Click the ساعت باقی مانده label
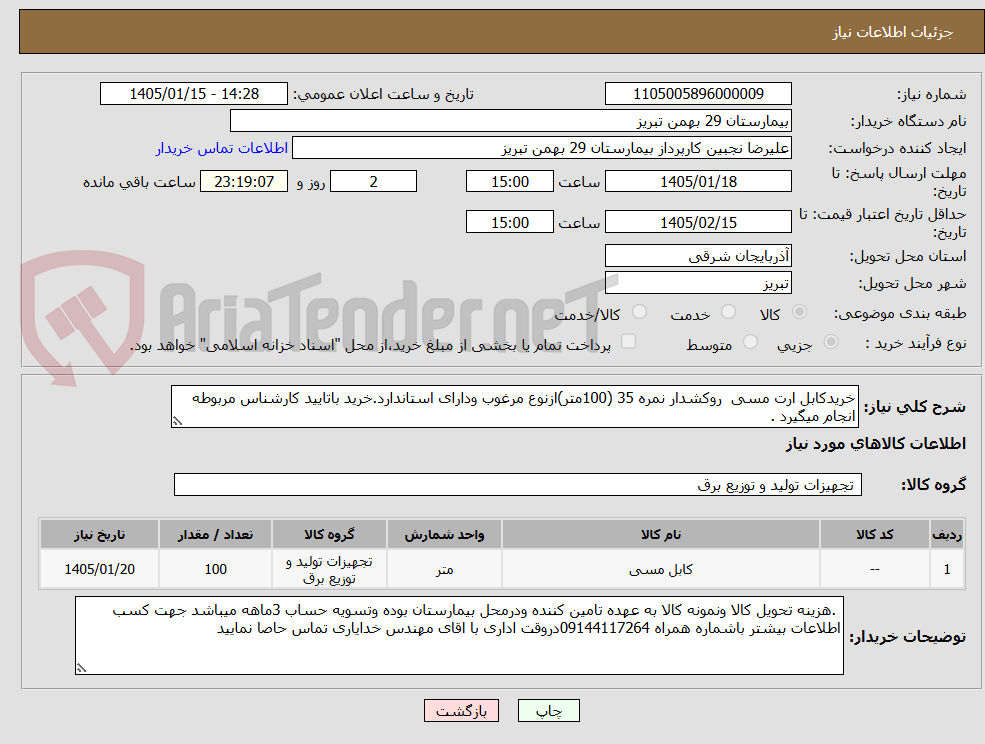This screenshot has height=744, width=985. [139, 182]
